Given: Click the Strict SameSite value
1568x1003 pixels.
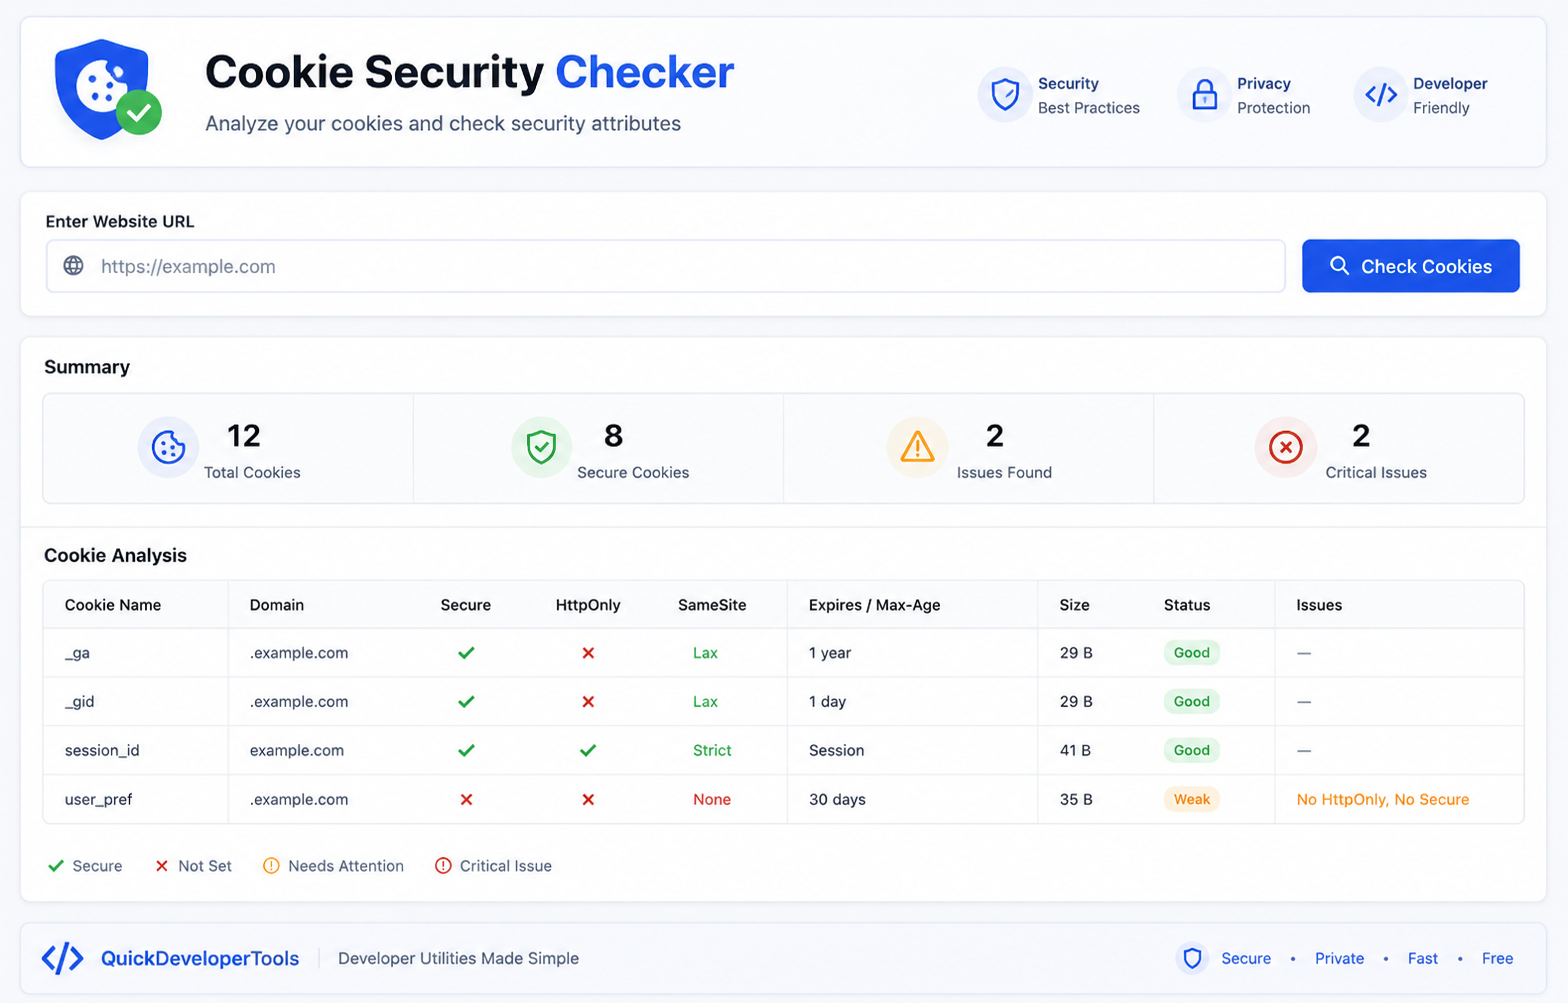Looking at the screenshot, I should point(712,750).
